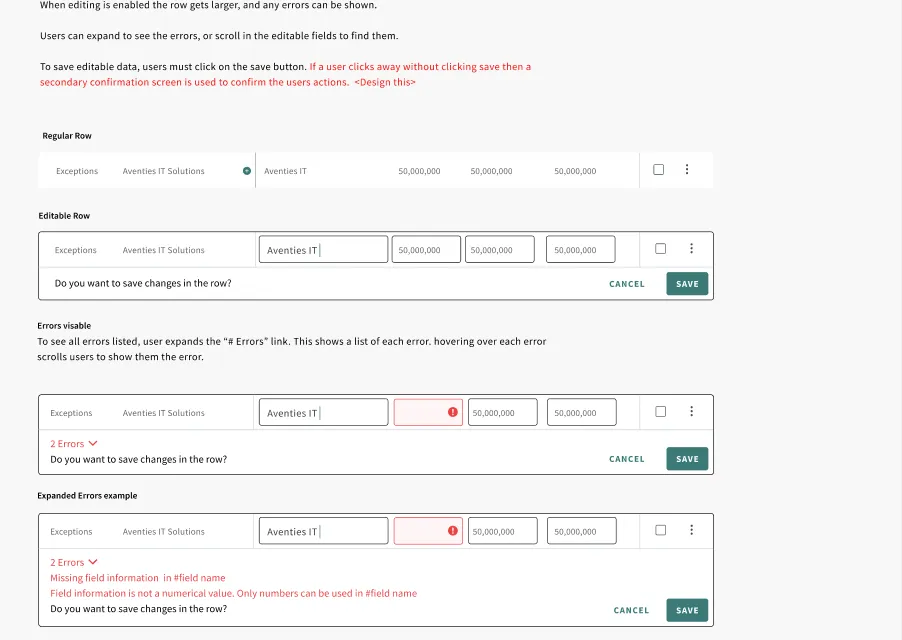This screenshot has height=640, width=902.
Task: Click Cancel in the Editable Row
Action: click(626, 284)
